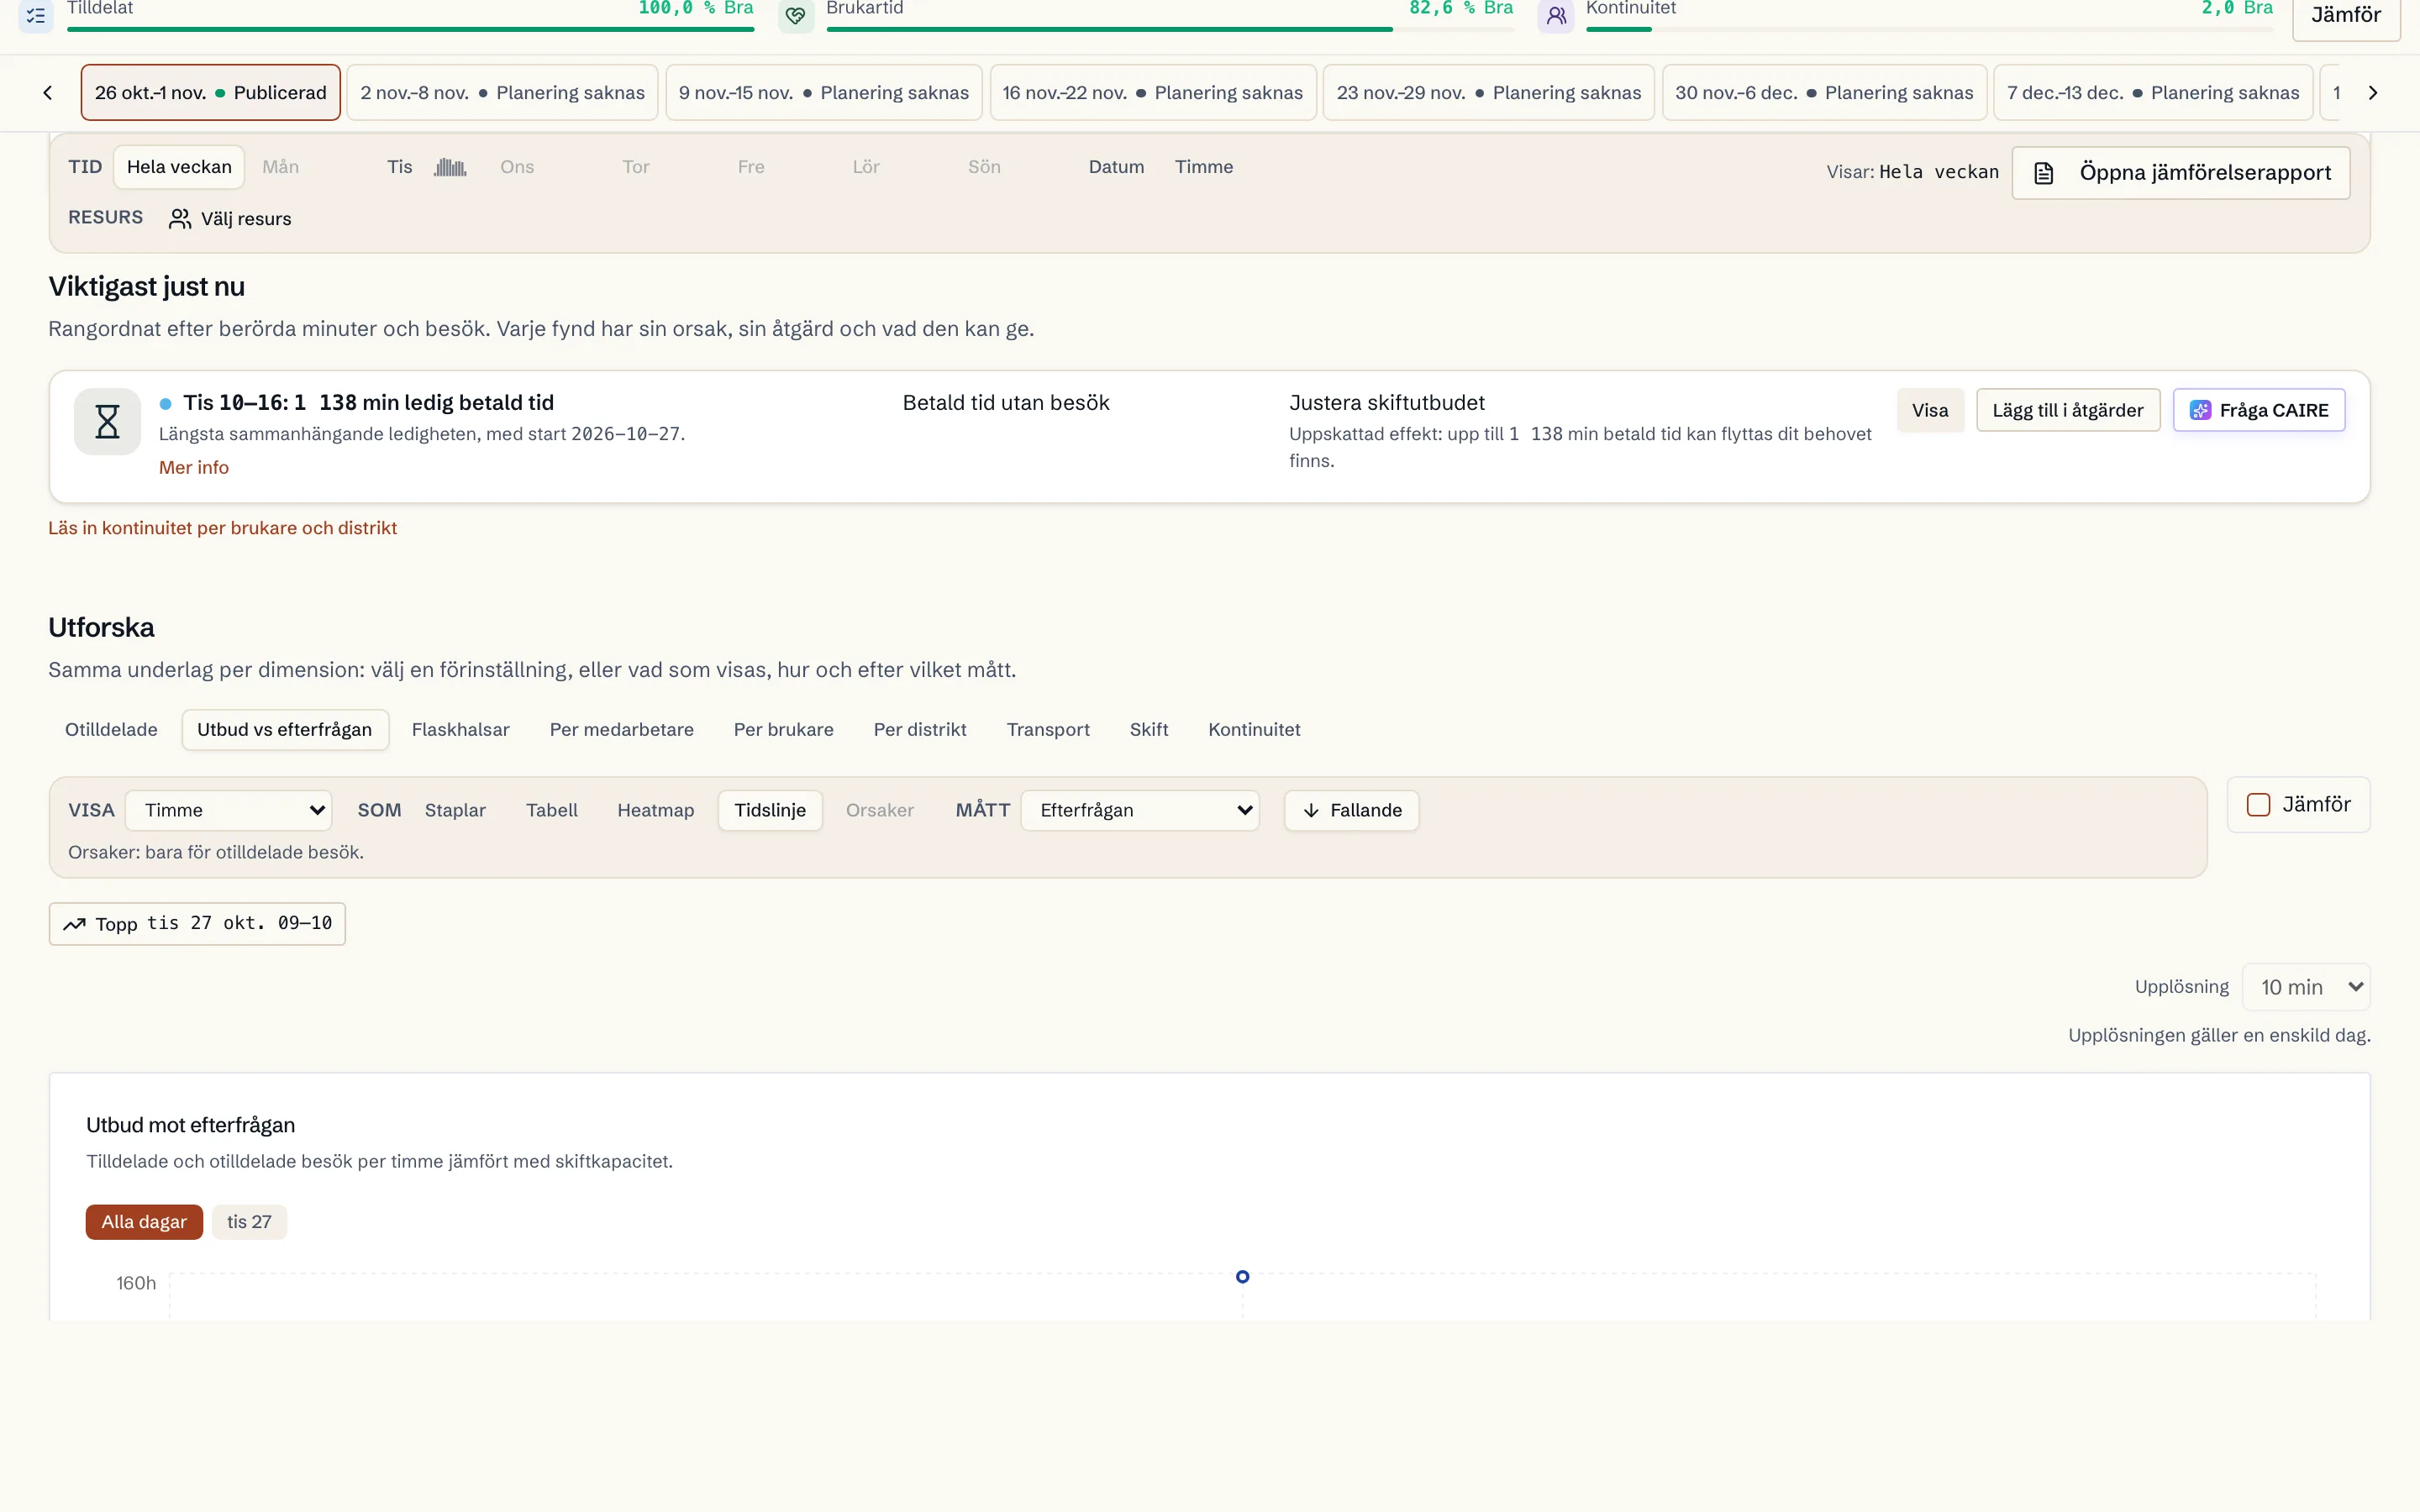Viewport: 2420px width, 1512px height.
Task: Go to previous weeks with left chevron
Action: [x=47, y=93]
